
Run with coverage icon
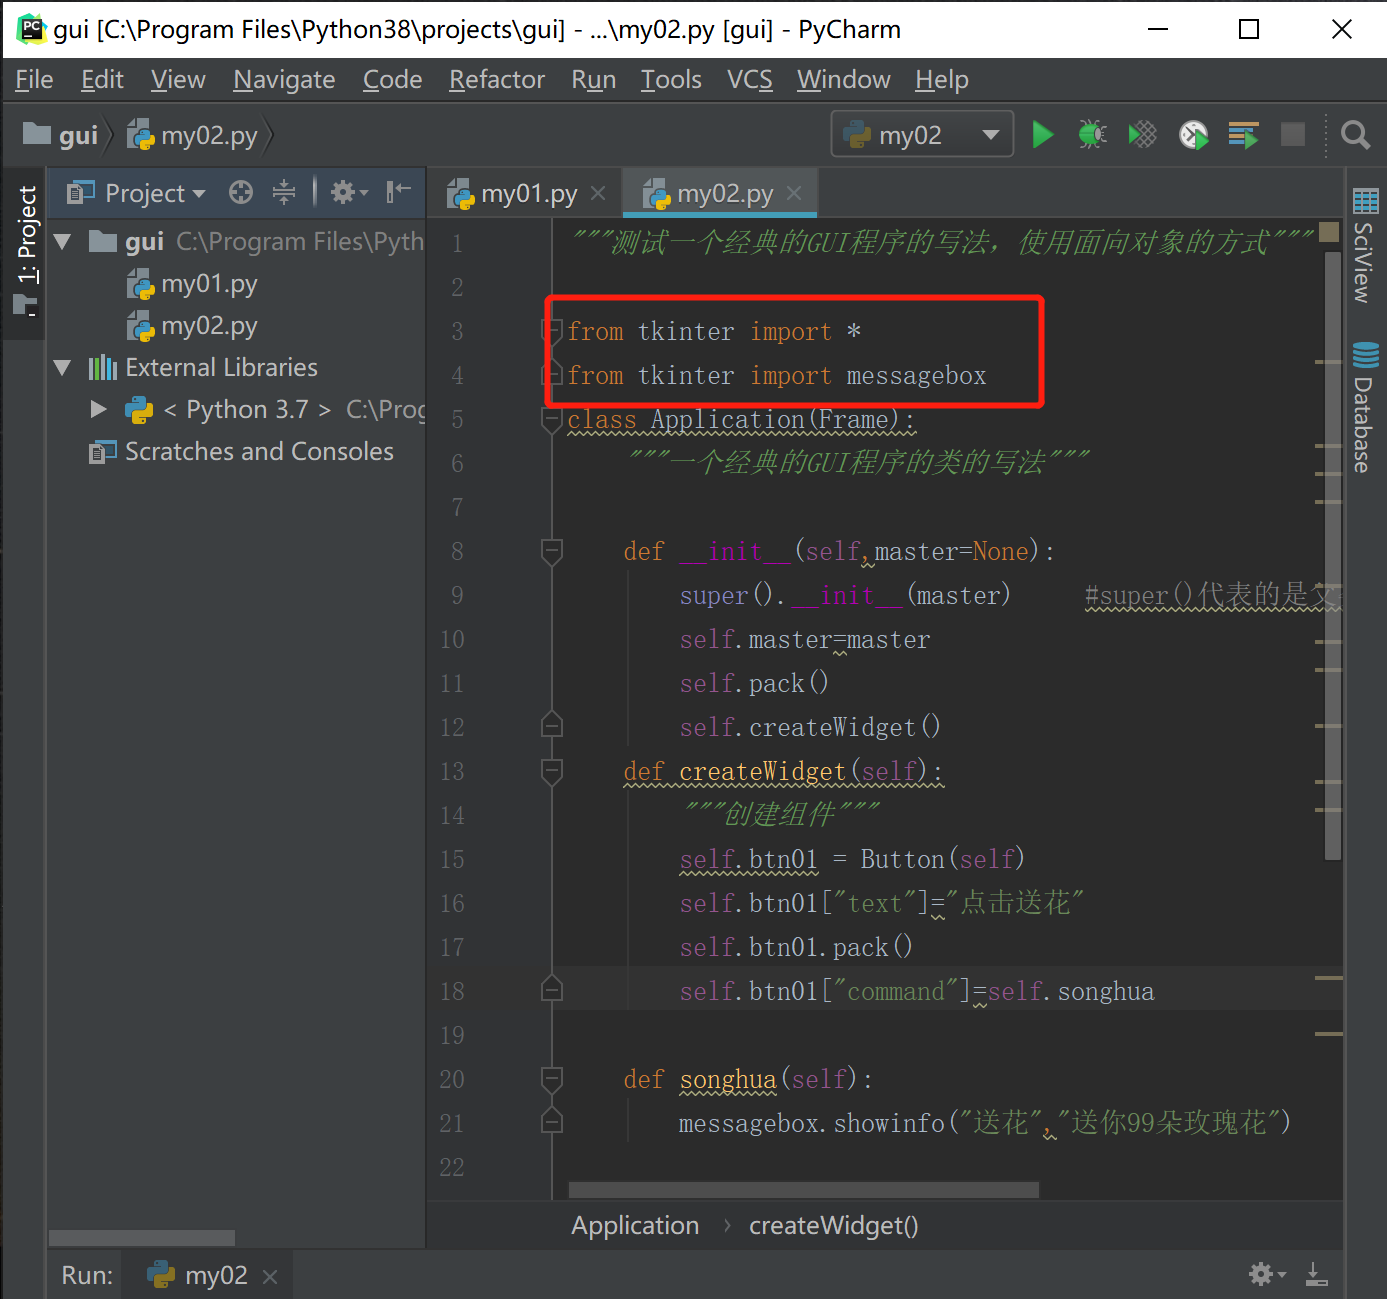pos(1142,134)
